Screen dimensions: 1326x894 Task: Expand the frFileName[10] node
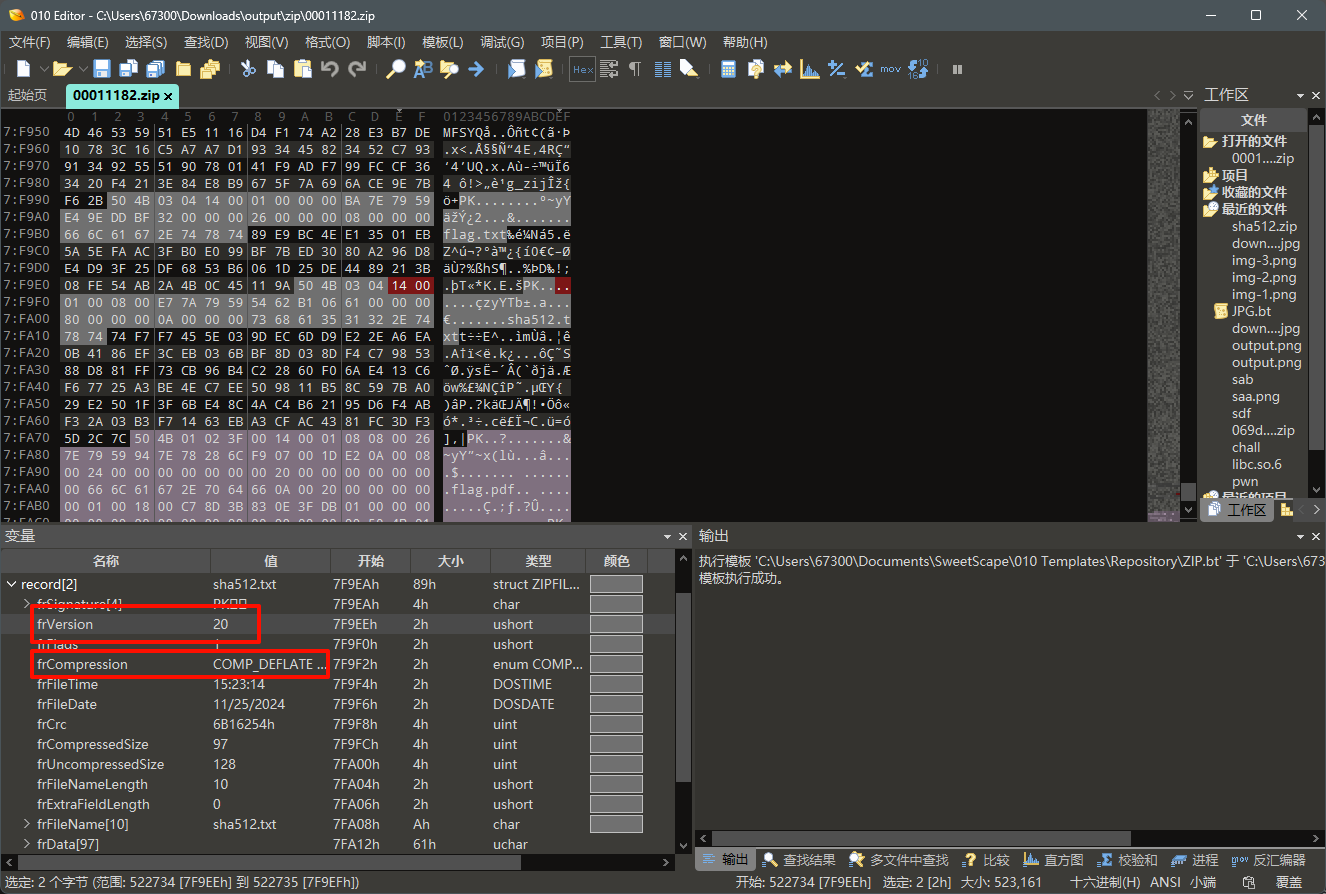[27, 824]
